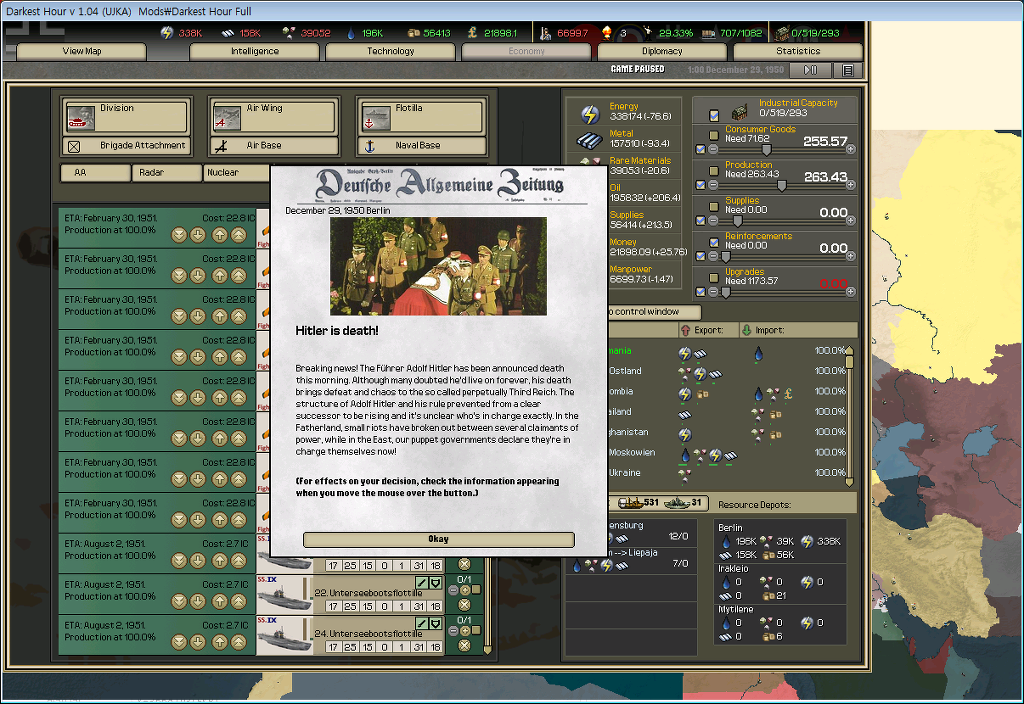This screenshot has width=1024, height=704.
Task: Open the menu icon next to pause
Action: click(x=847, y=70)
